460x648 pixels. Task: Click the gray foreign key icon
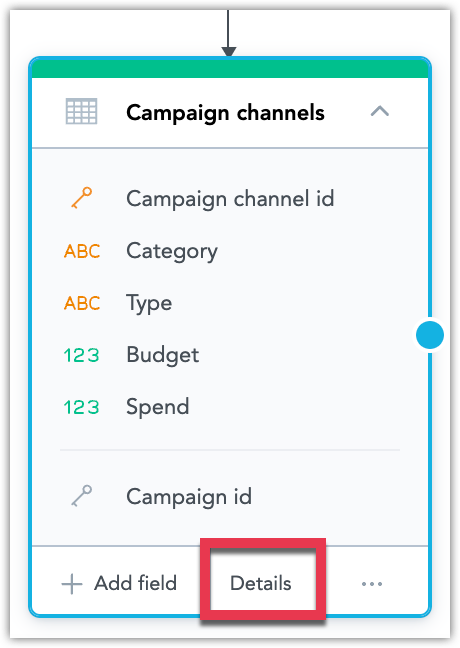tap(81, 496)
